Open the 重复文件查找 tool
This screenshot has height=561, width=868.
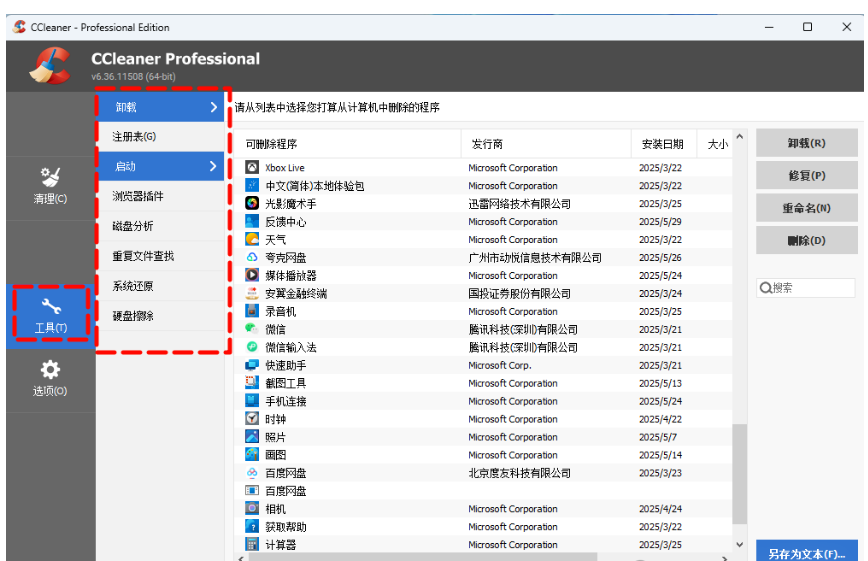point(161,256)
